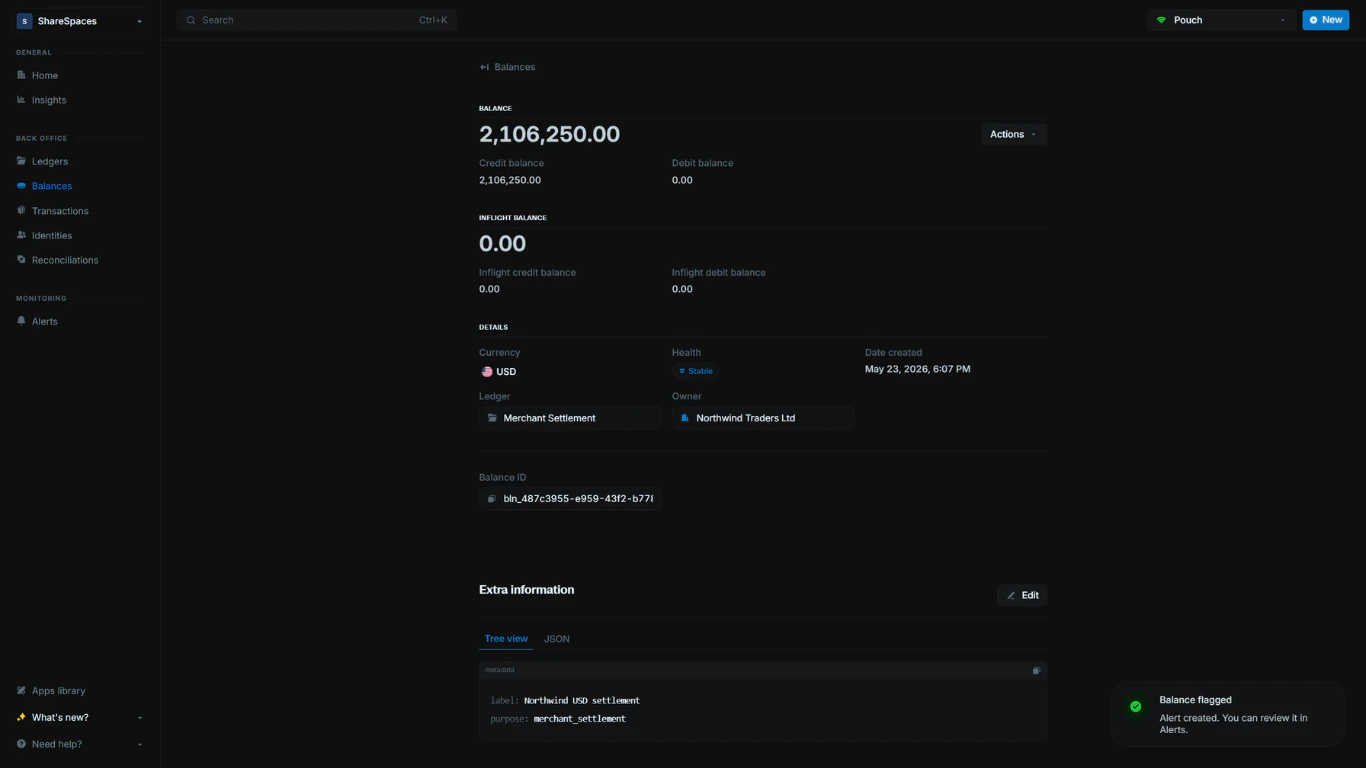Click the USD flag icon
1366x768 pixels.
487,371
